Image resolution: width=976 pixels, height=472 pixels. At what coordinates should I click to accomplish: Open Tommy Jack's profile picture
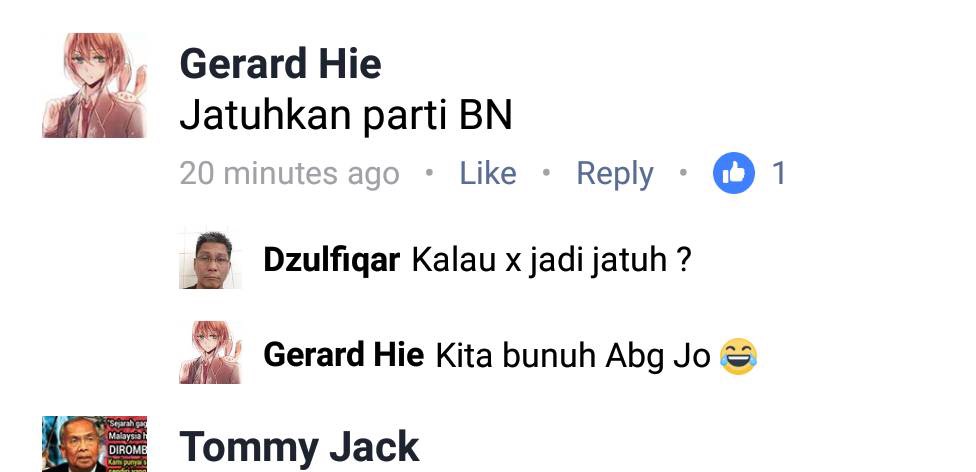click(x=95, y=444)
